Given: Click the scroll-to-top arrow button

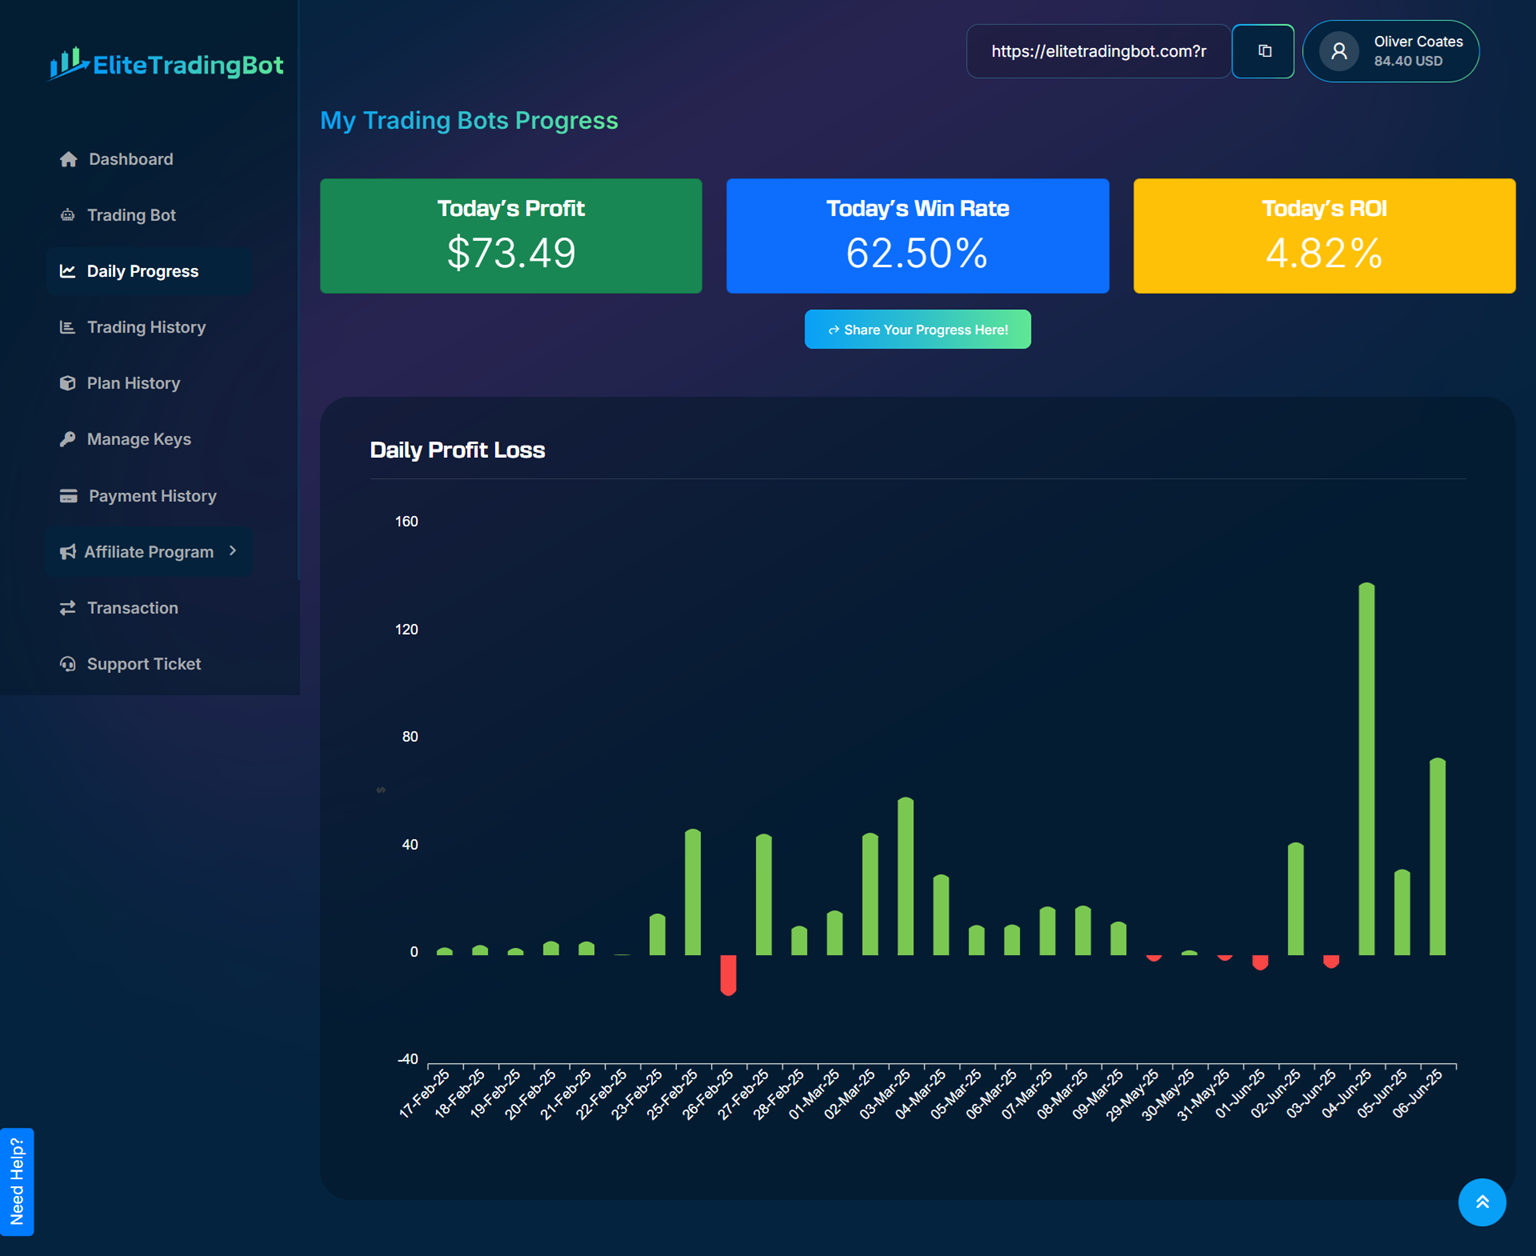Looking at the screenshot, I should coord(1482,1202).
